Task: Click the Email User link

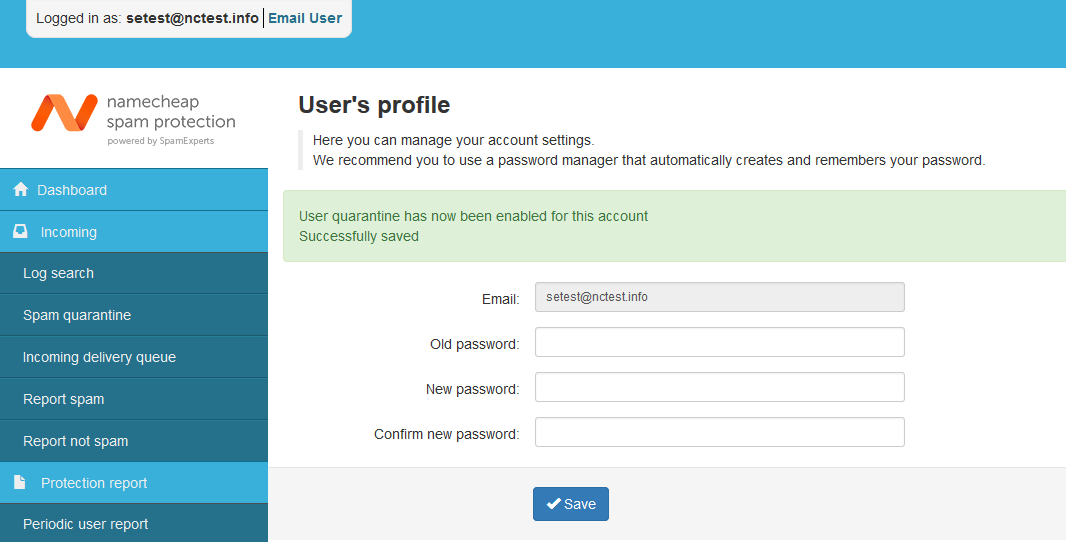Action: click(x=305, y=18)
